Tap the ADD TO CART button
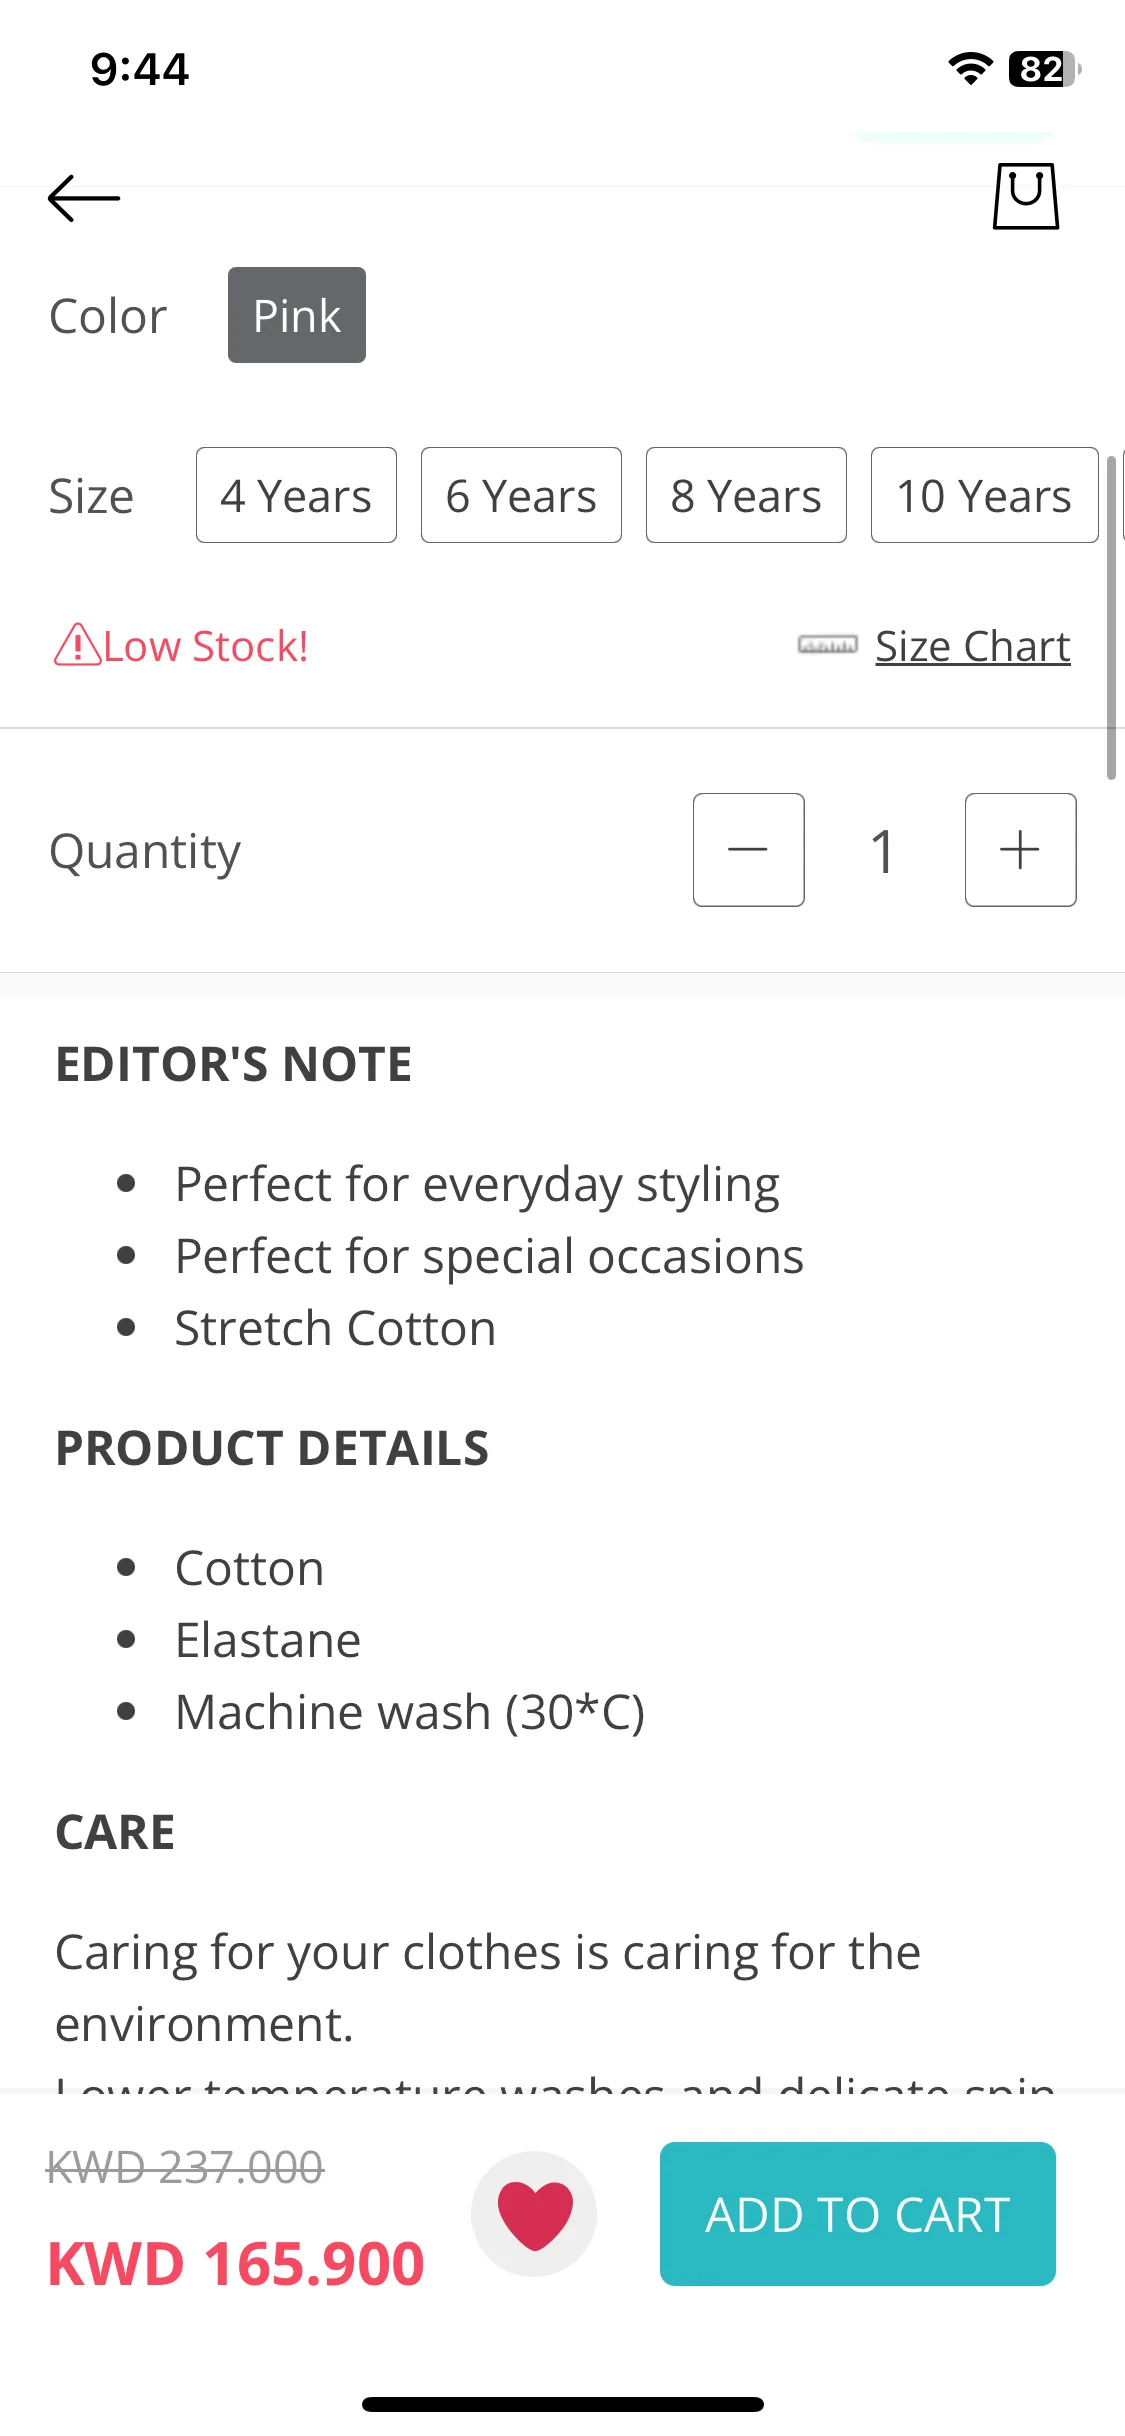 (x=858, y=2214)
